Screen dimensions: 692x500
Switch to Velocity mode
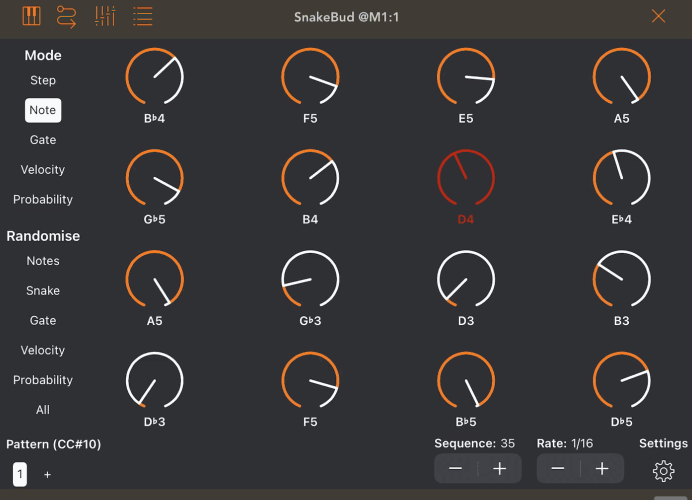(x=43, y=170)
